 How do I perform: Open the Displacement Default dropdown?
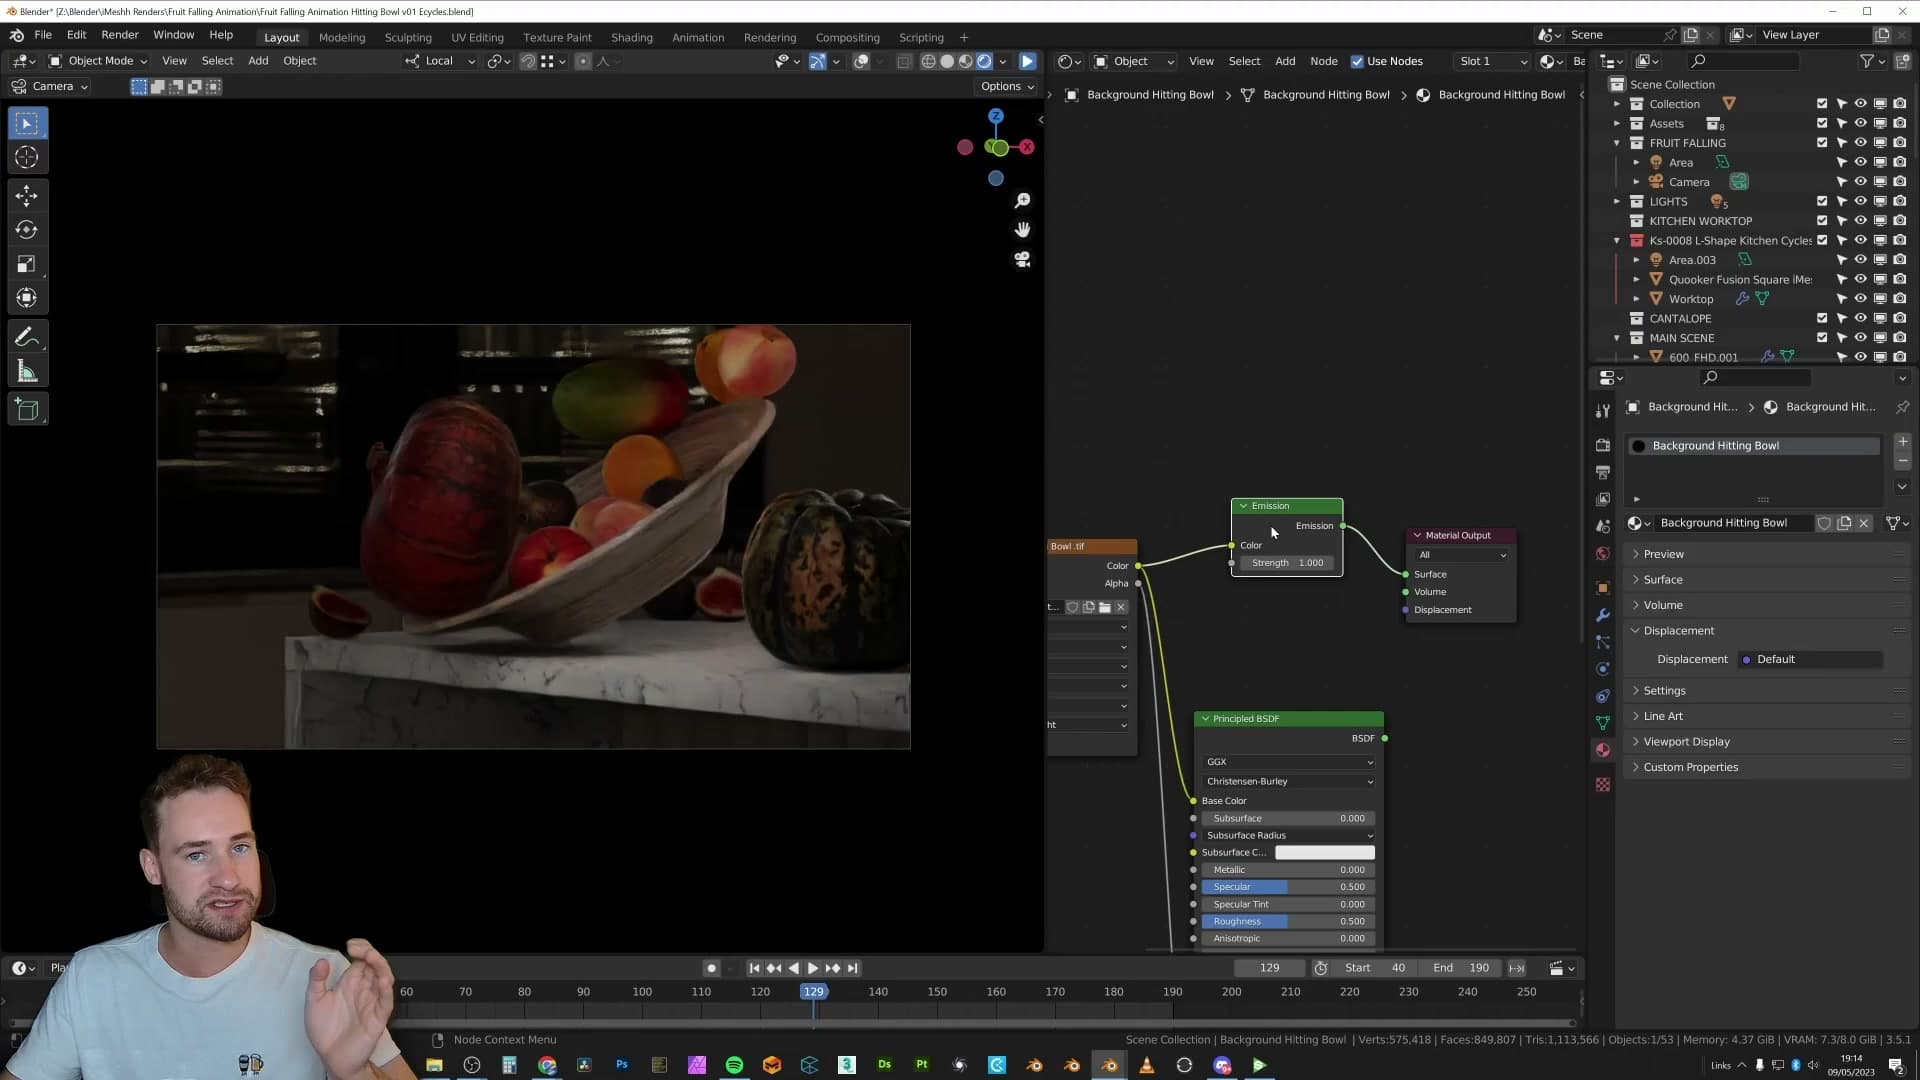pos(1812,660)
